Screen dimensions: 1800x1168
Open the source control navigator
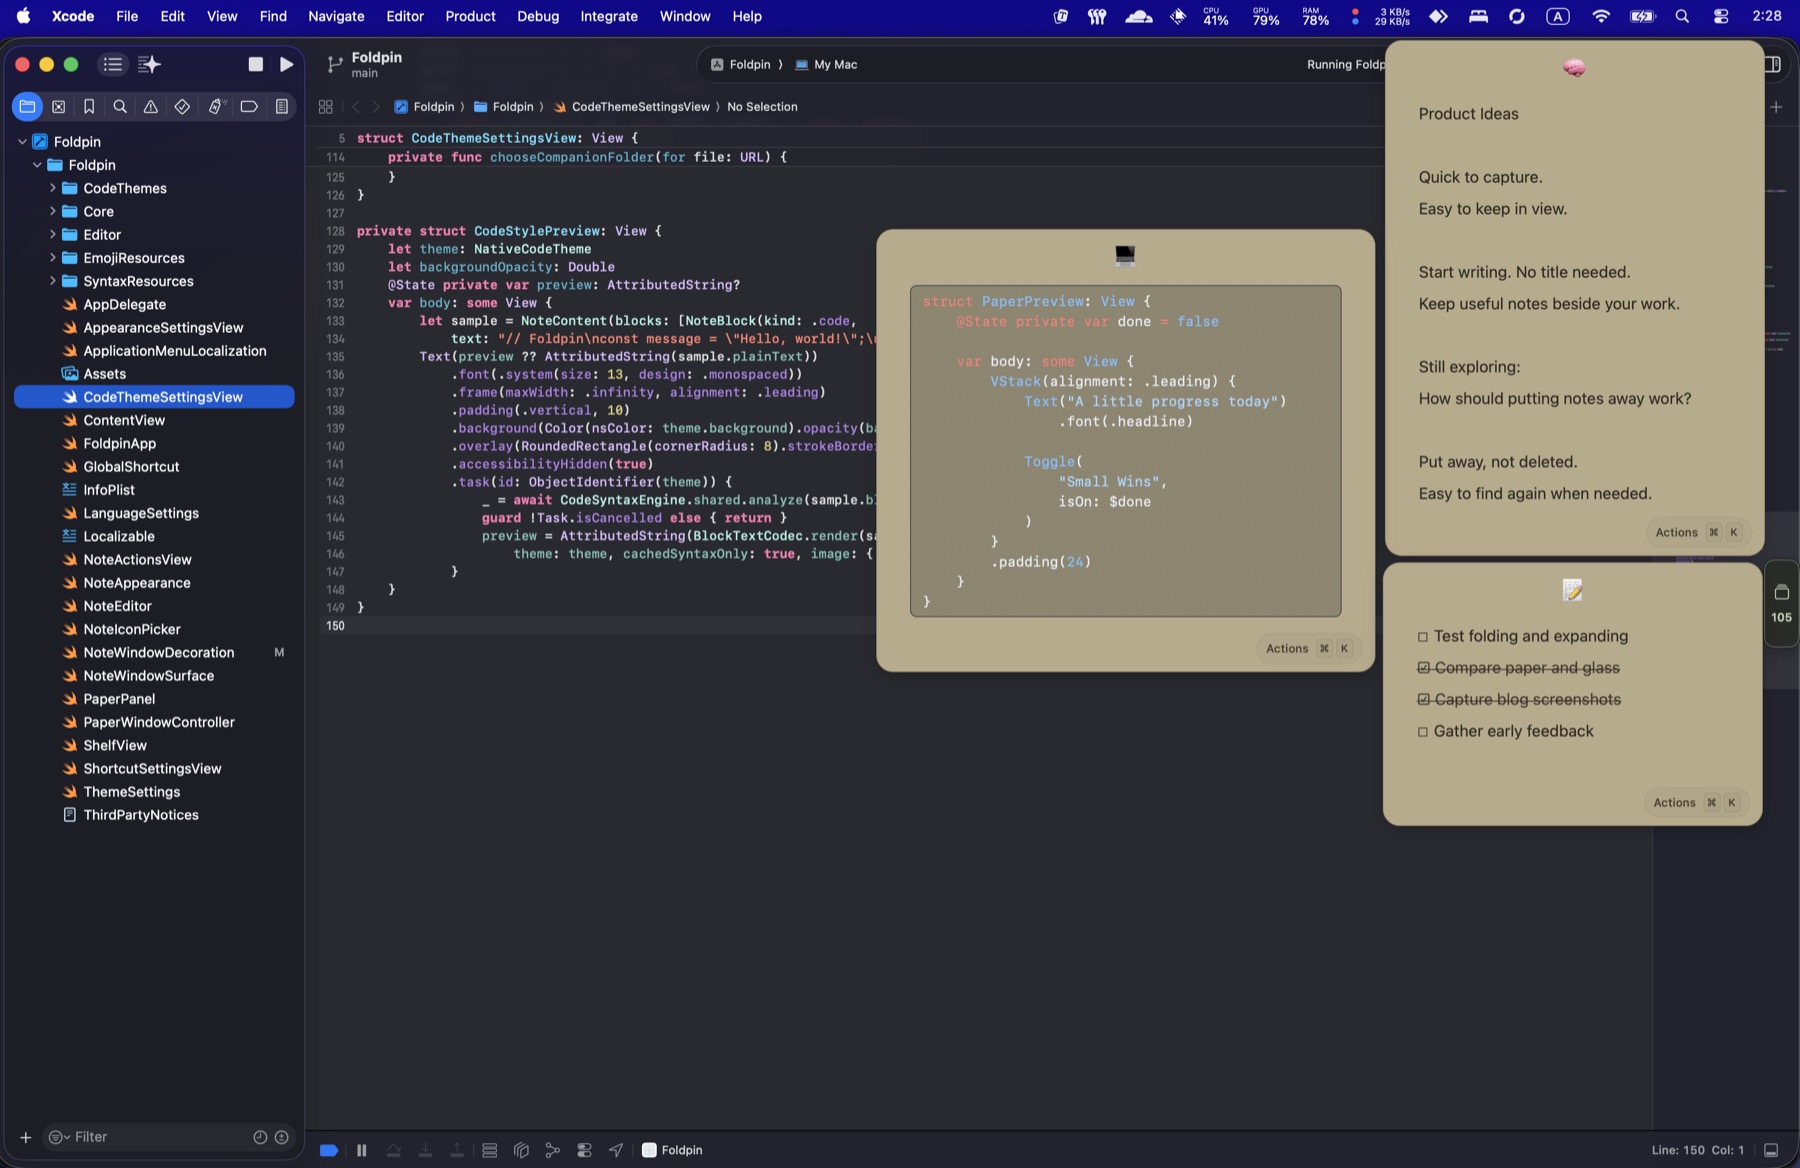pyautogui.click(x=58, y=107)
